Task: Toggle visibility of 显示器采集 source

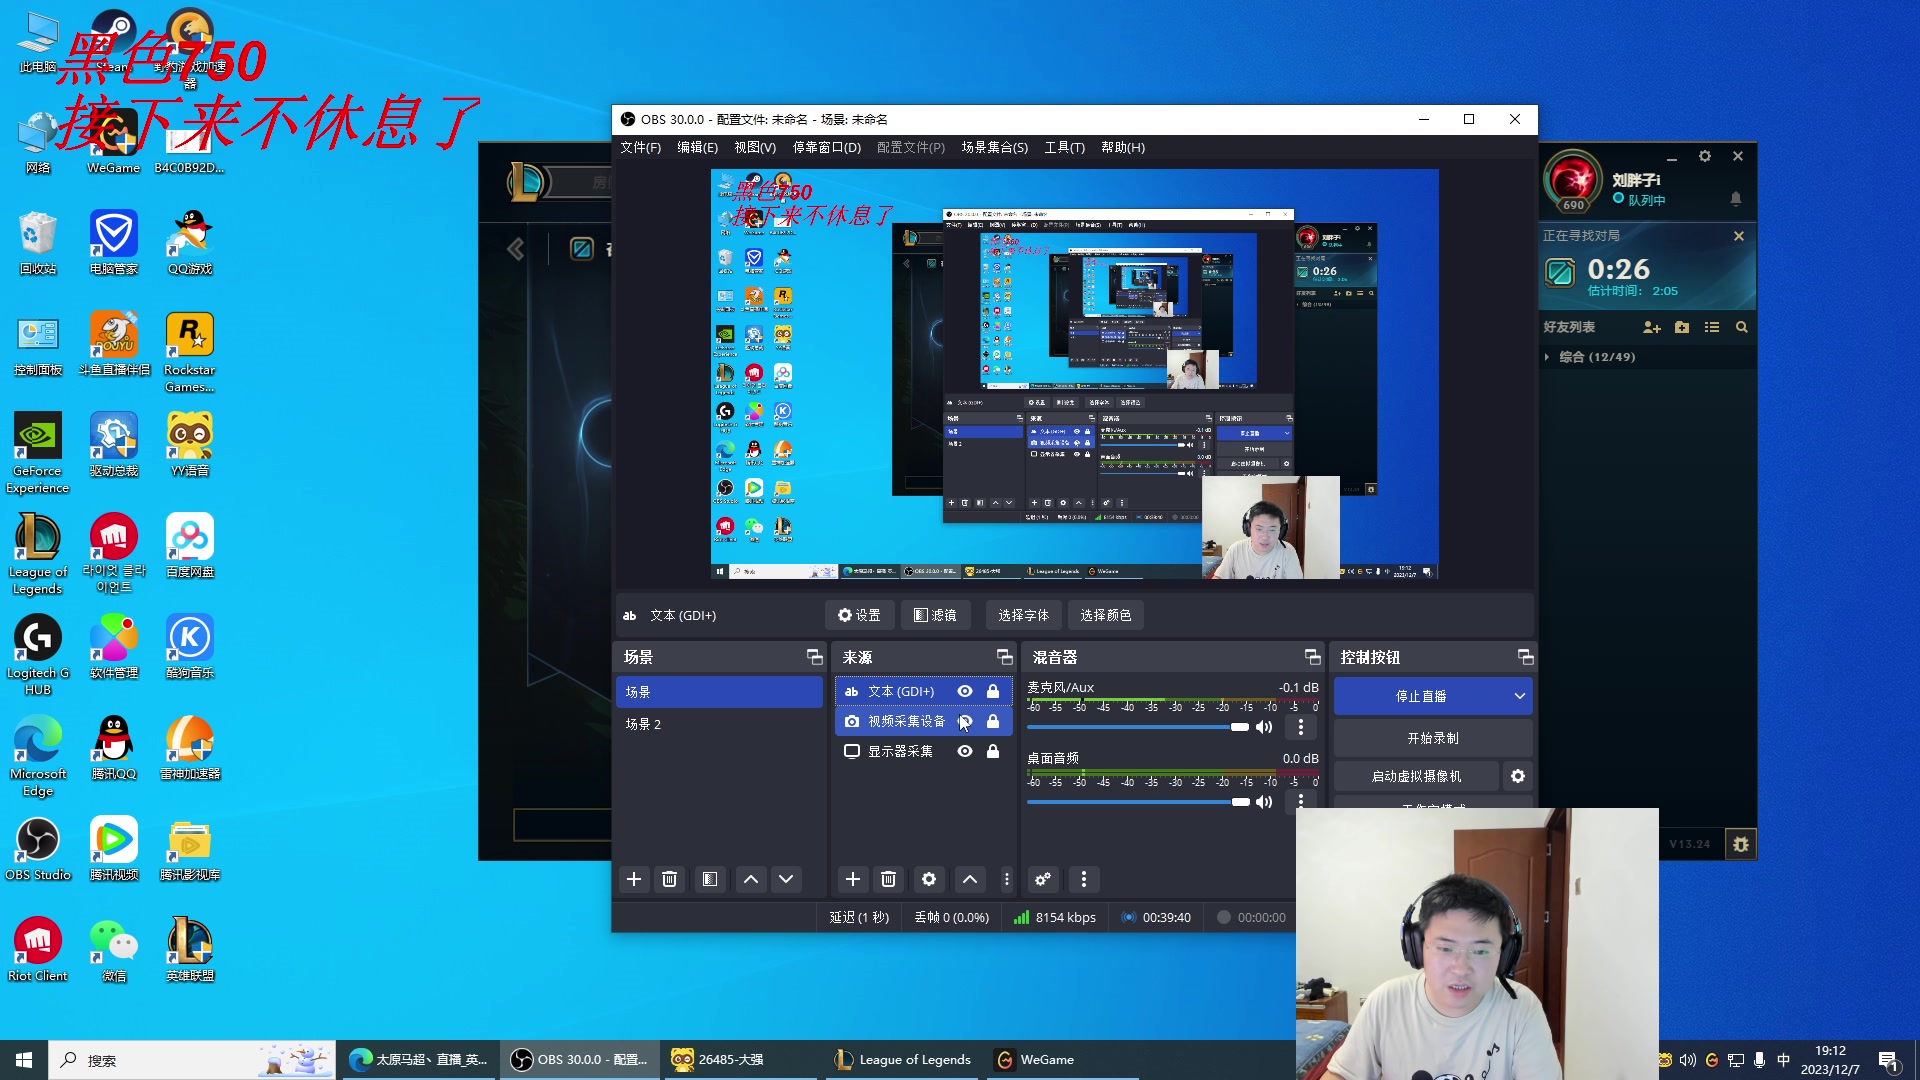Action: click(965, 751)
